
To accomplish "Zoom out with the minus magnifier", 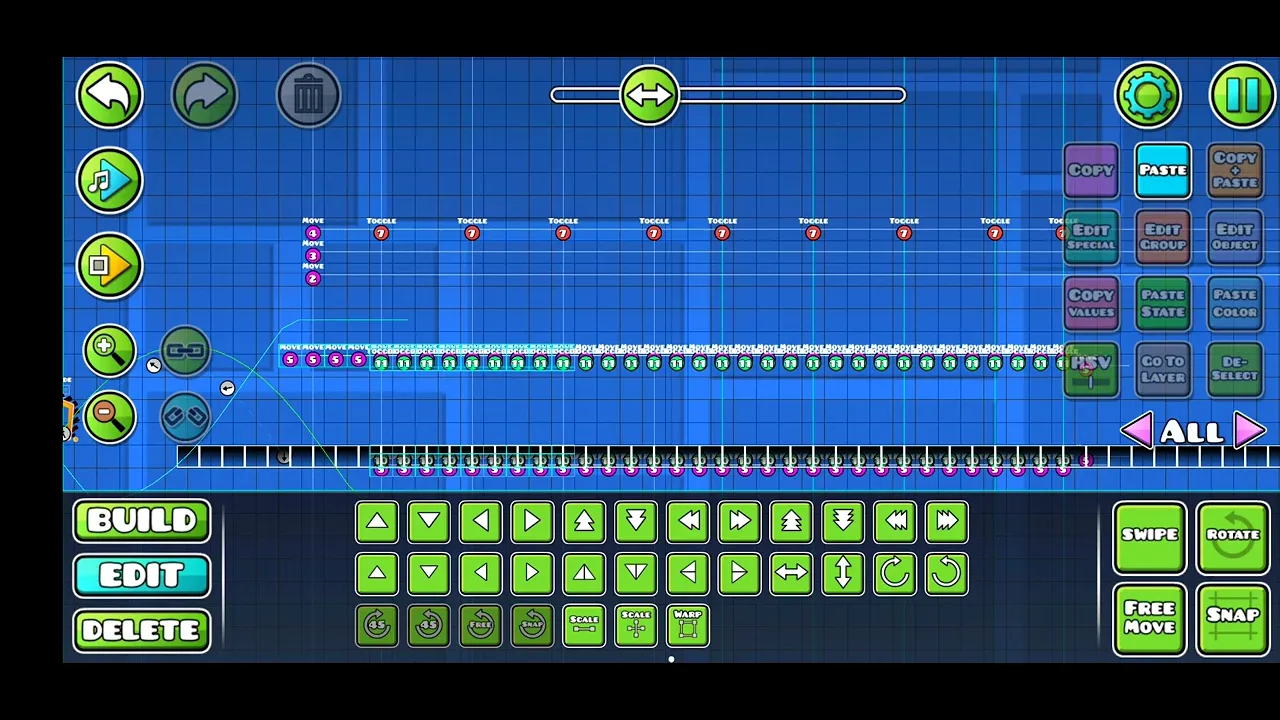I will coord(110,416).
